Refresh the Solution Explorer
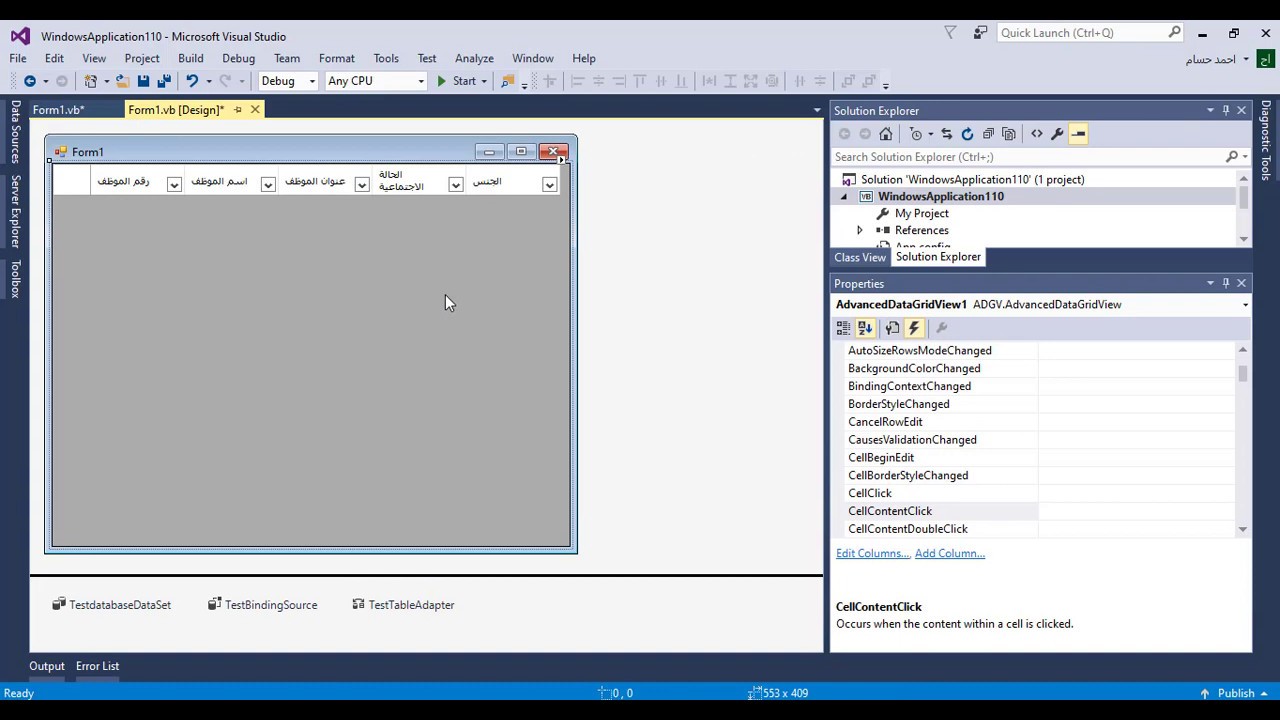The height and width of the screenshot is (720, 1280). click(x=967, y=134)
